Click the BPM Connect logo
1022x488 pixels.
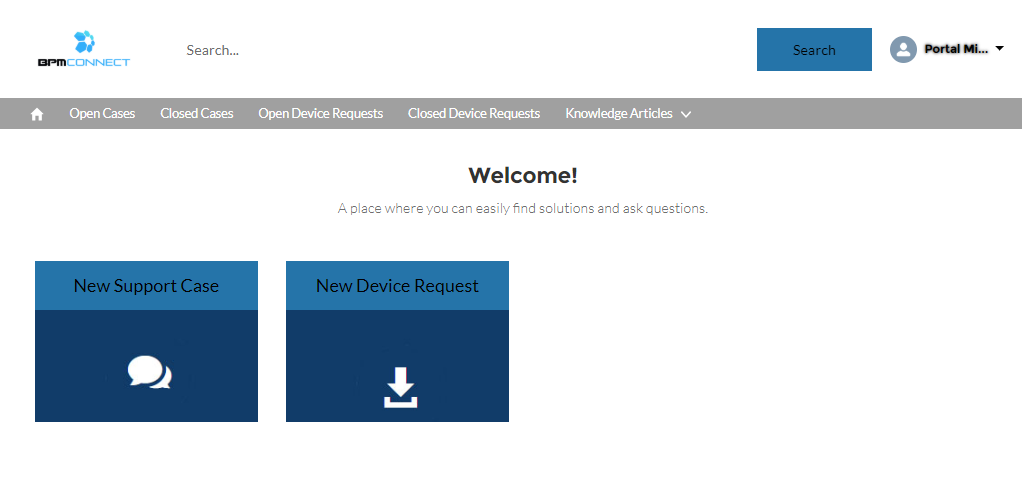84,49
